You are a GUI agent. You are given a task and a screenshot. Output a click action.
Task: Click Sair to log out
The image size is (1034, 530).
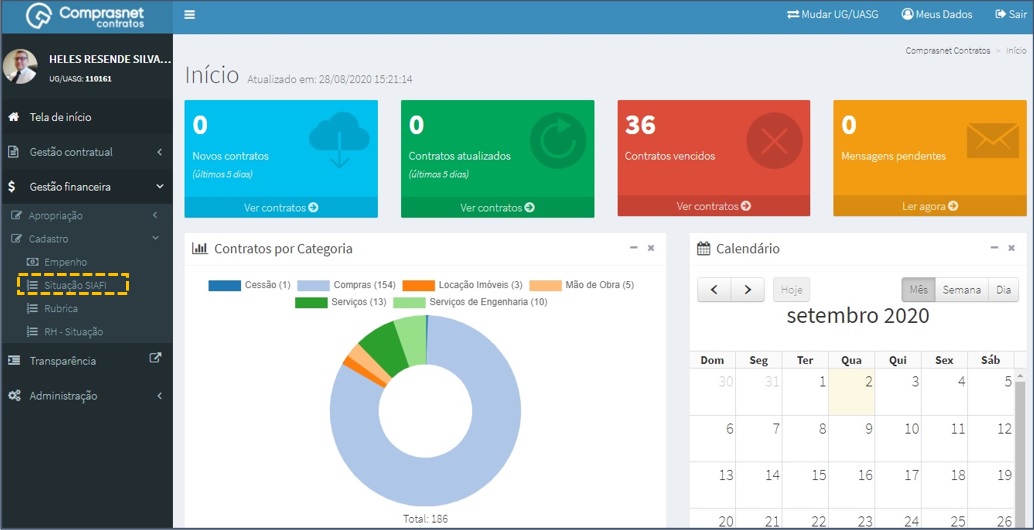(1010, 14)
